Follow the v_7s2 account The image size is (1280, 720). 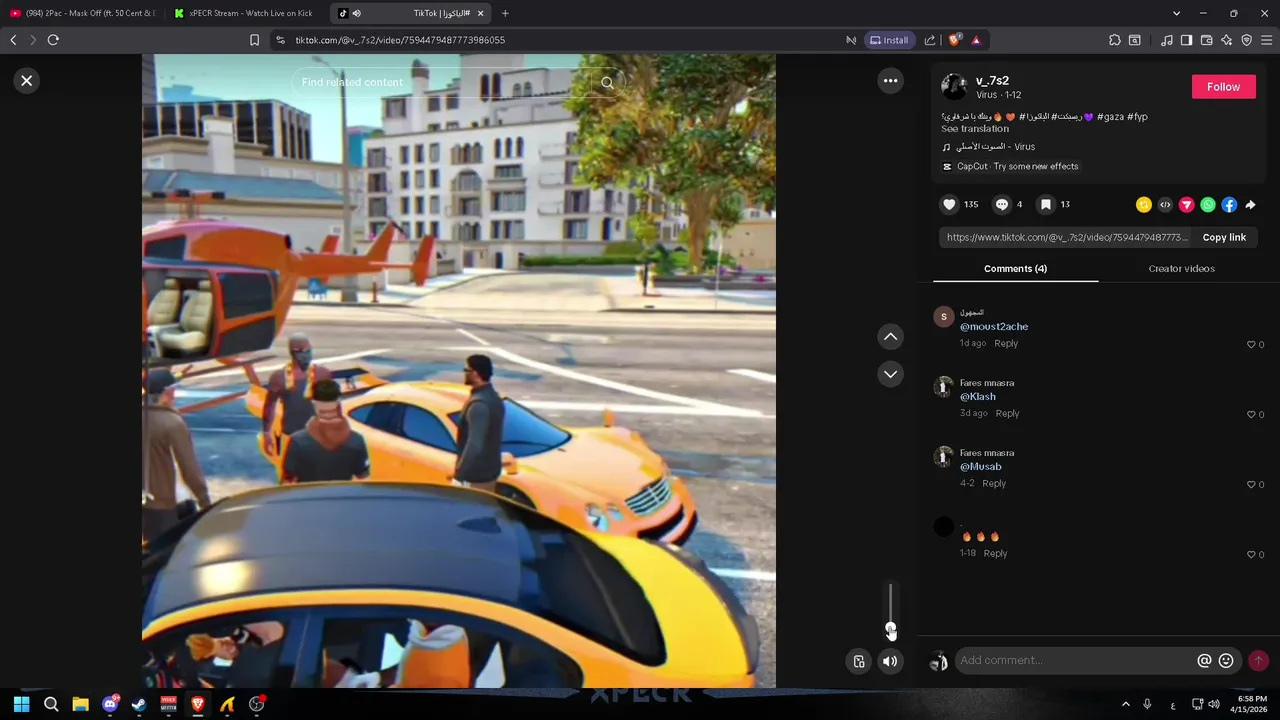pyautogui.click(x=1223, y=87)
